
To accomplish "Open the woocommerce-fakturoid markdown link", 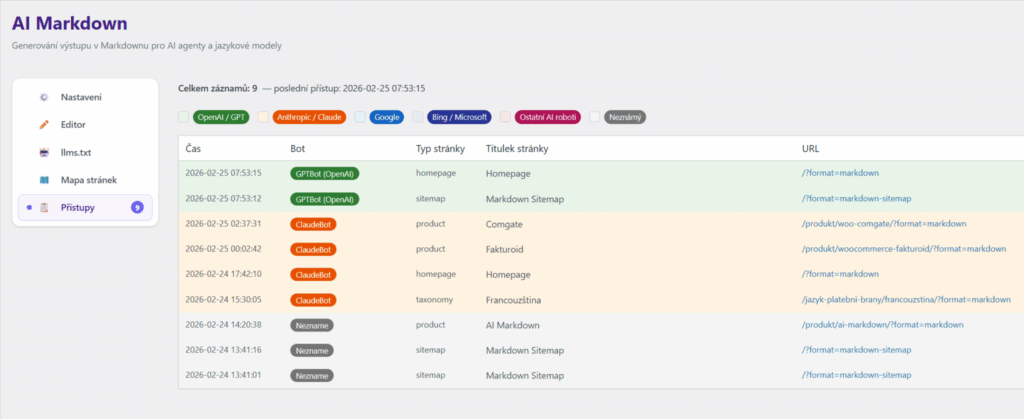I will [x=904, y=249].
